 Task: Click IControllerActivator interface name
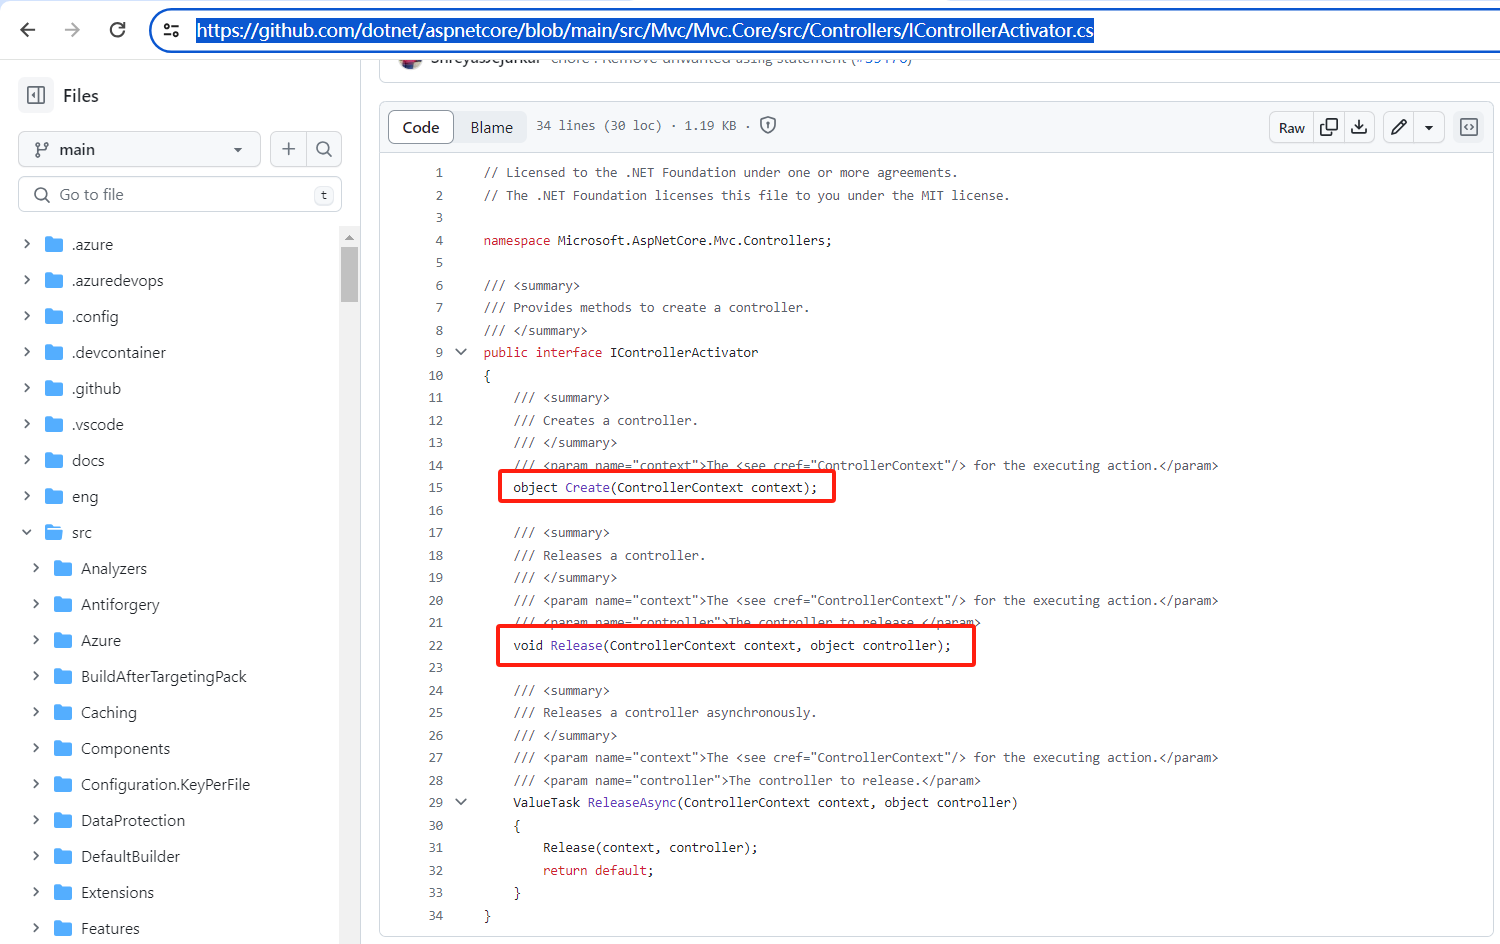(x=684, y=352)
